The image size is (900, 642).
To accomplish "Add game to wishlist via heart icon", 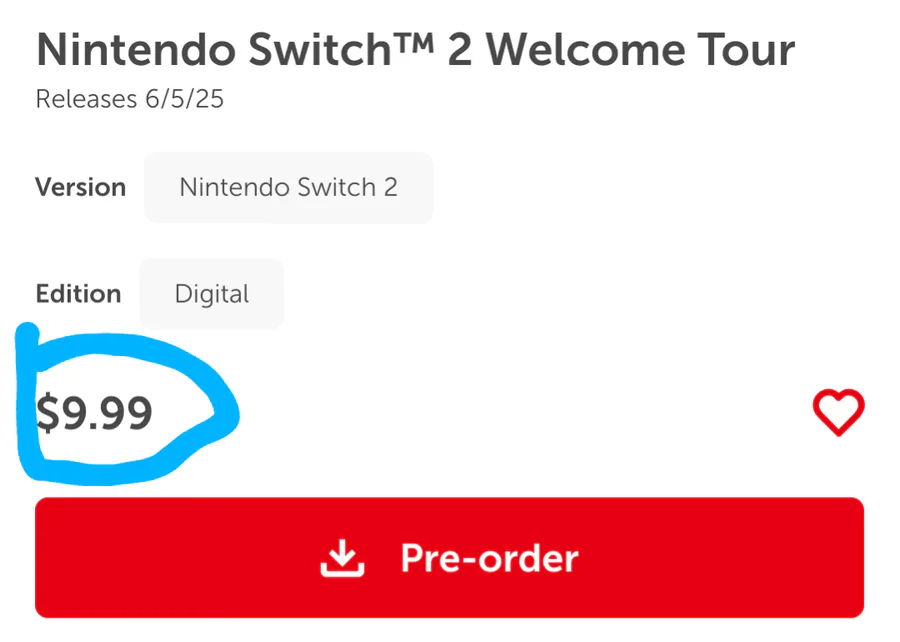I will tap(838, 412).
